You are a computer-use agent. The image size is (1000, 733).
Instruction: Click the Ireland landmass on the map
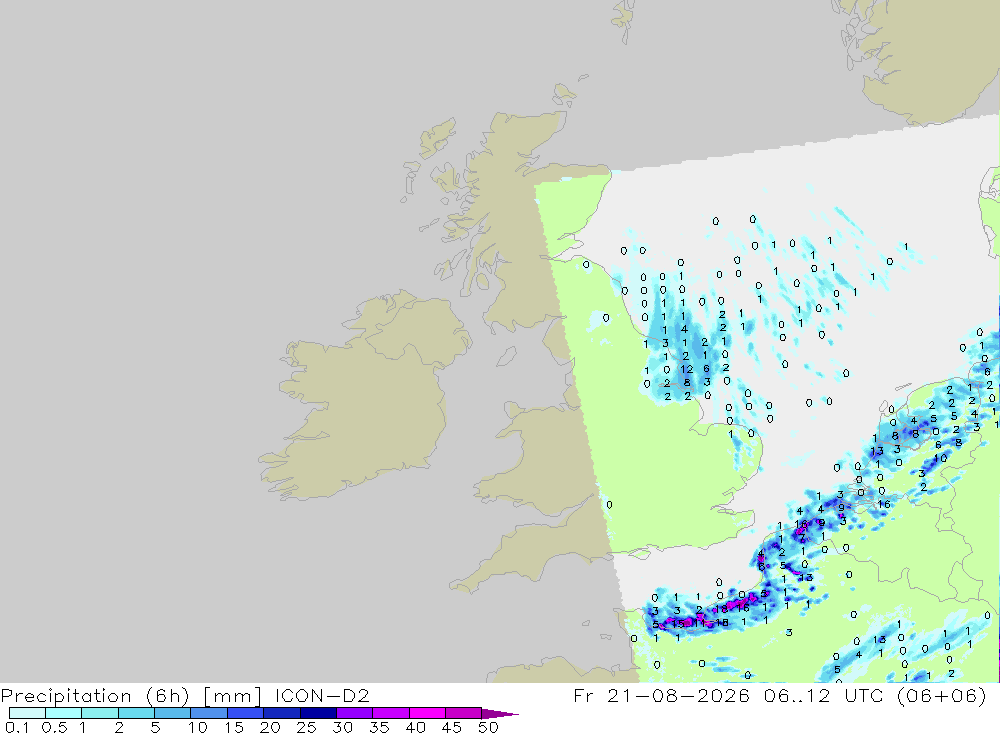pyautogui.click(x=357, y=408)
